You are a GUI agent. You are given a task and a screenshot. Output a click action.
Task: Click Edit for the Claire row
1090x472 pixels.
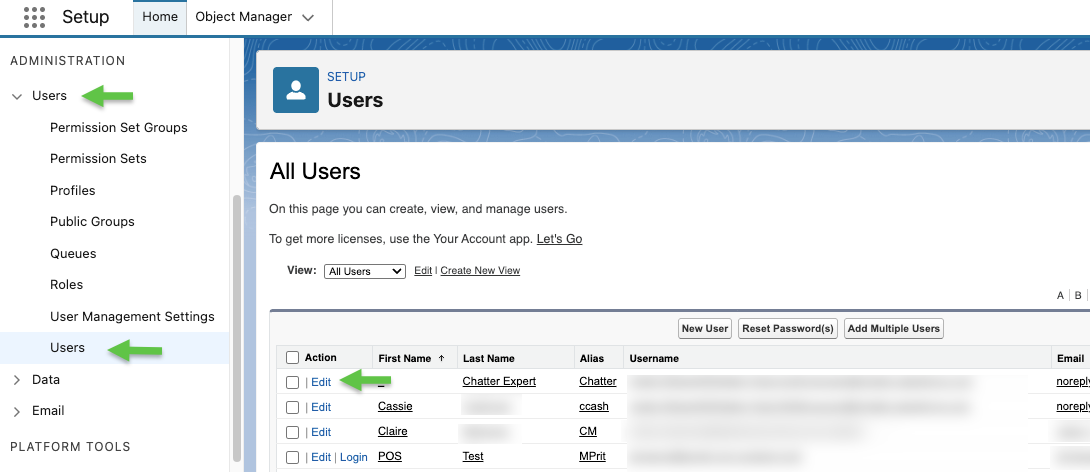point(321,432)
